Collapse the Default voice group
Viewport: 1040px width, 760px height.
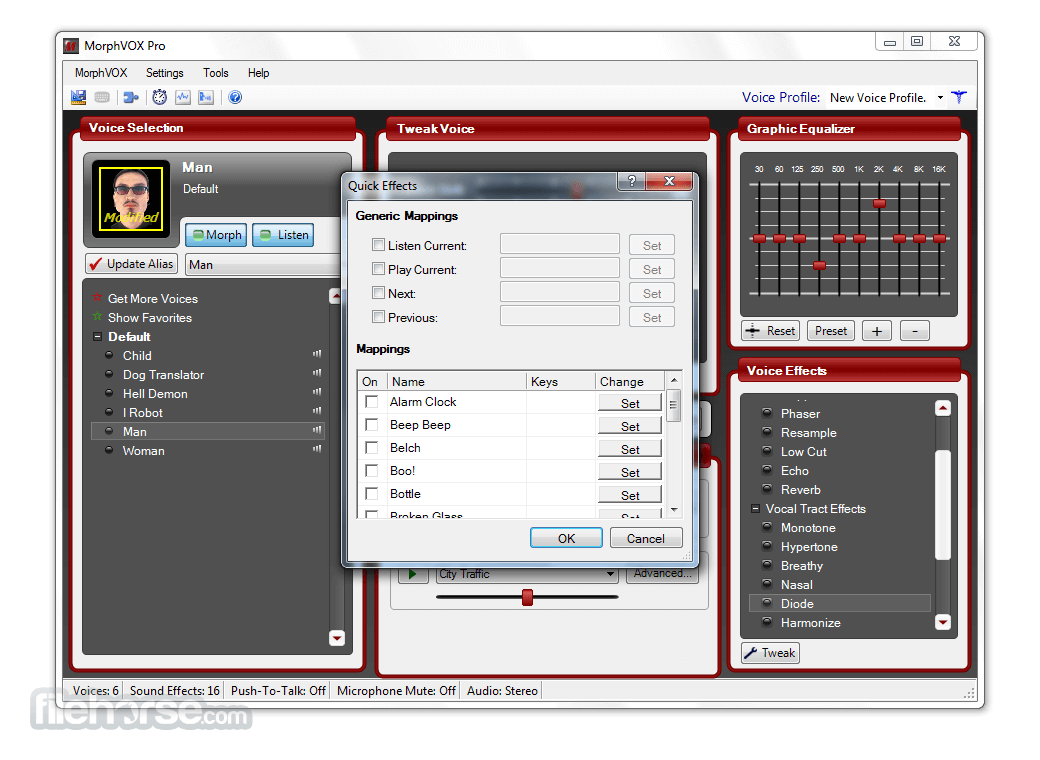pyautogui.click(x=98, y=336)
